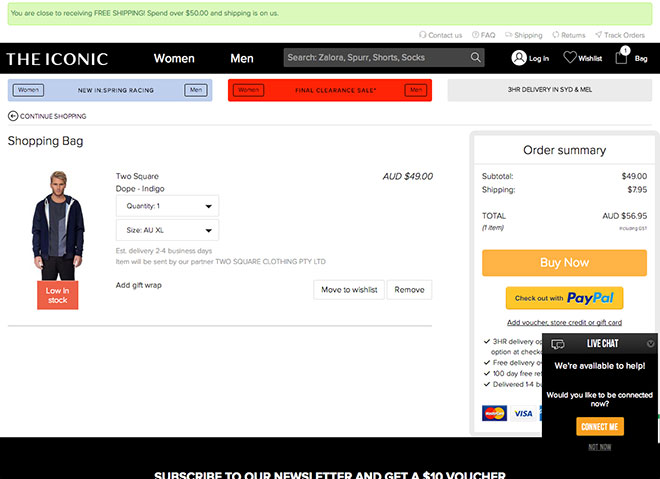Check out with PayPal button
Image resolution: width=660 pixels, height=479 pixels.
[x=564, y=298]
